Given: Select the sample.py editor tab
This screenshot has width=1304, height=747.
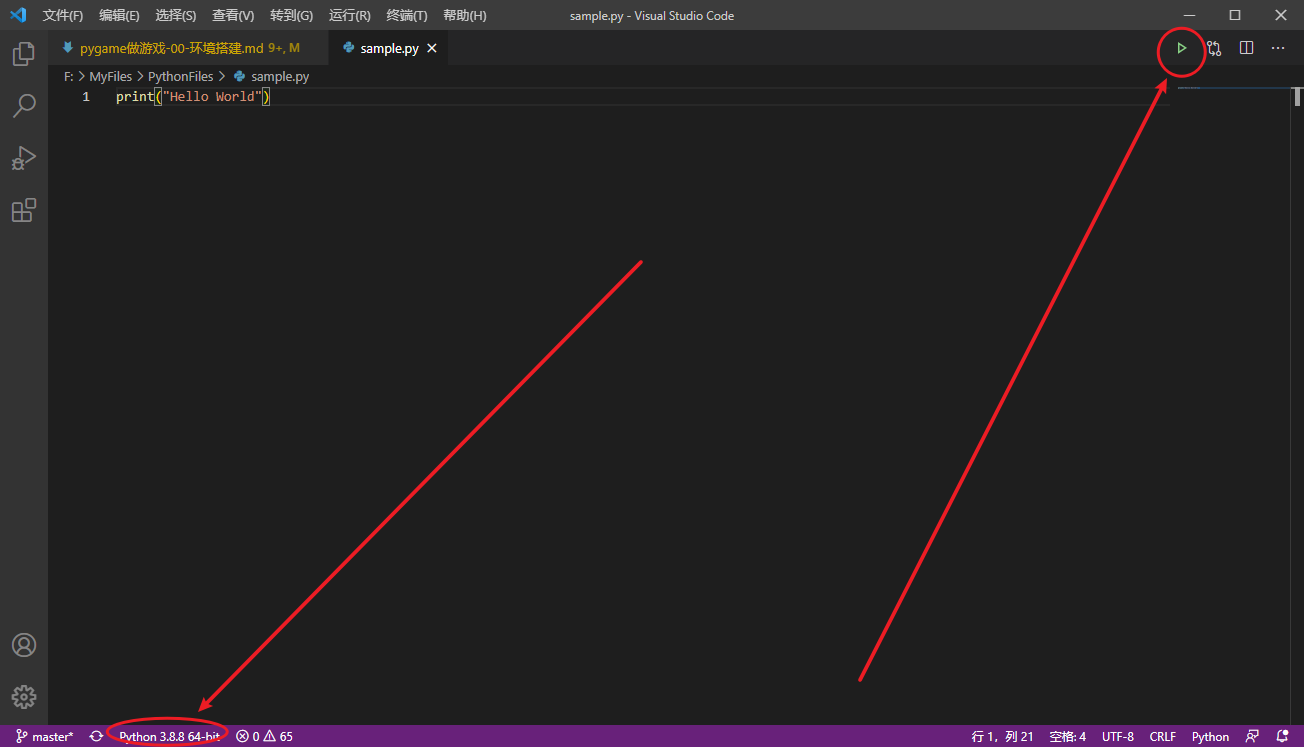Looking at the screenshot, I should click(x=389, y=48).
